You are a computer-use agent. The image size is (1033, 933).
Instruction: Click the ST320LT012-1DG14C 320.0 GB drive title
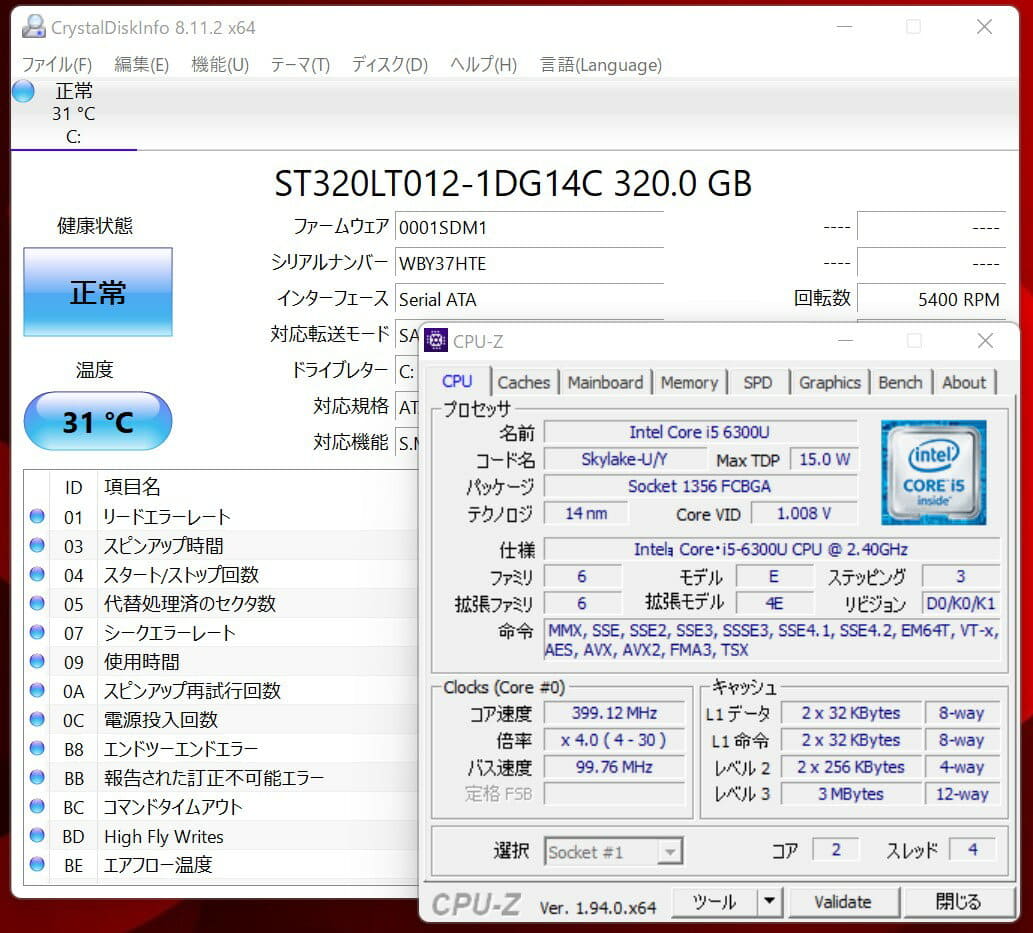513,183
